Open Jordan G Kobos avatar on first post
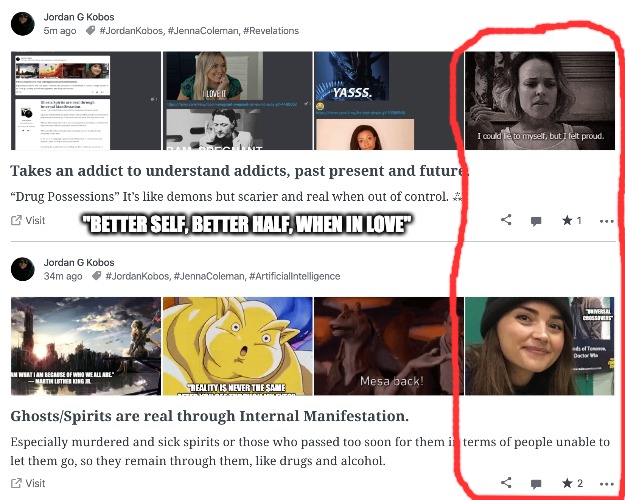 23,24
